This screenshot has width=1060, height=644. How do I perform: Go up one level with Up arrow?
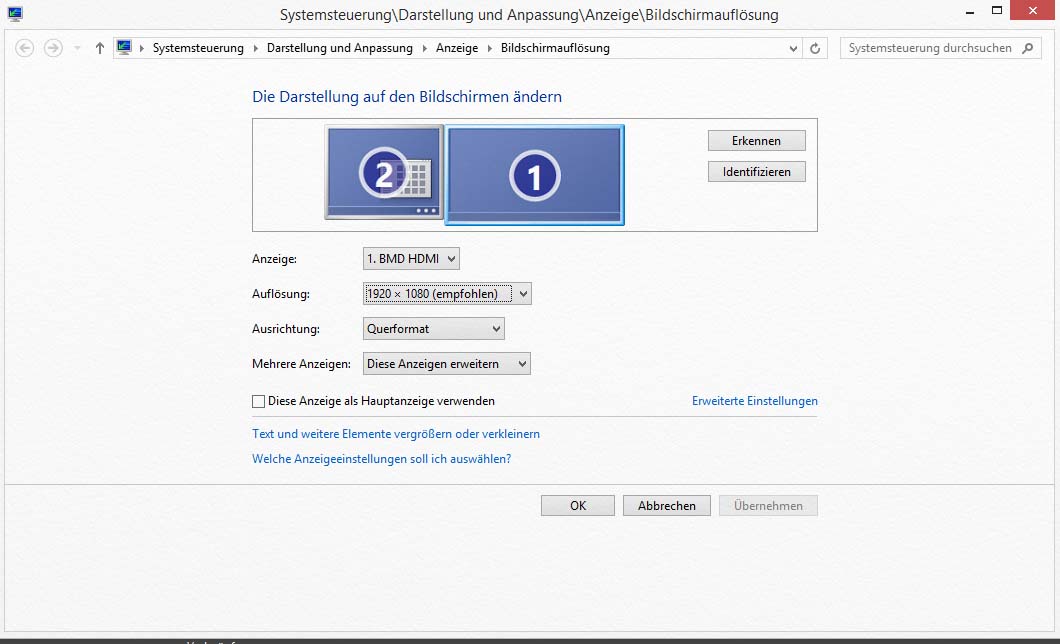(99, 48)
